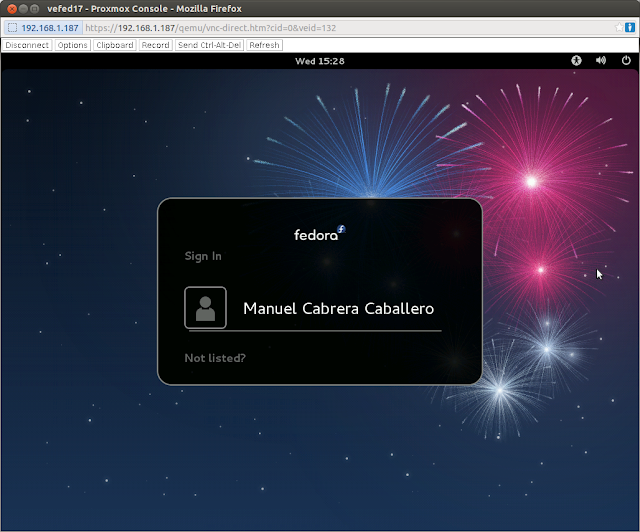Image resolution: width=640 pixels, height=532 pixels.
Task: Click the Record button
Action: pyautogui.click(x=156, y=45)
